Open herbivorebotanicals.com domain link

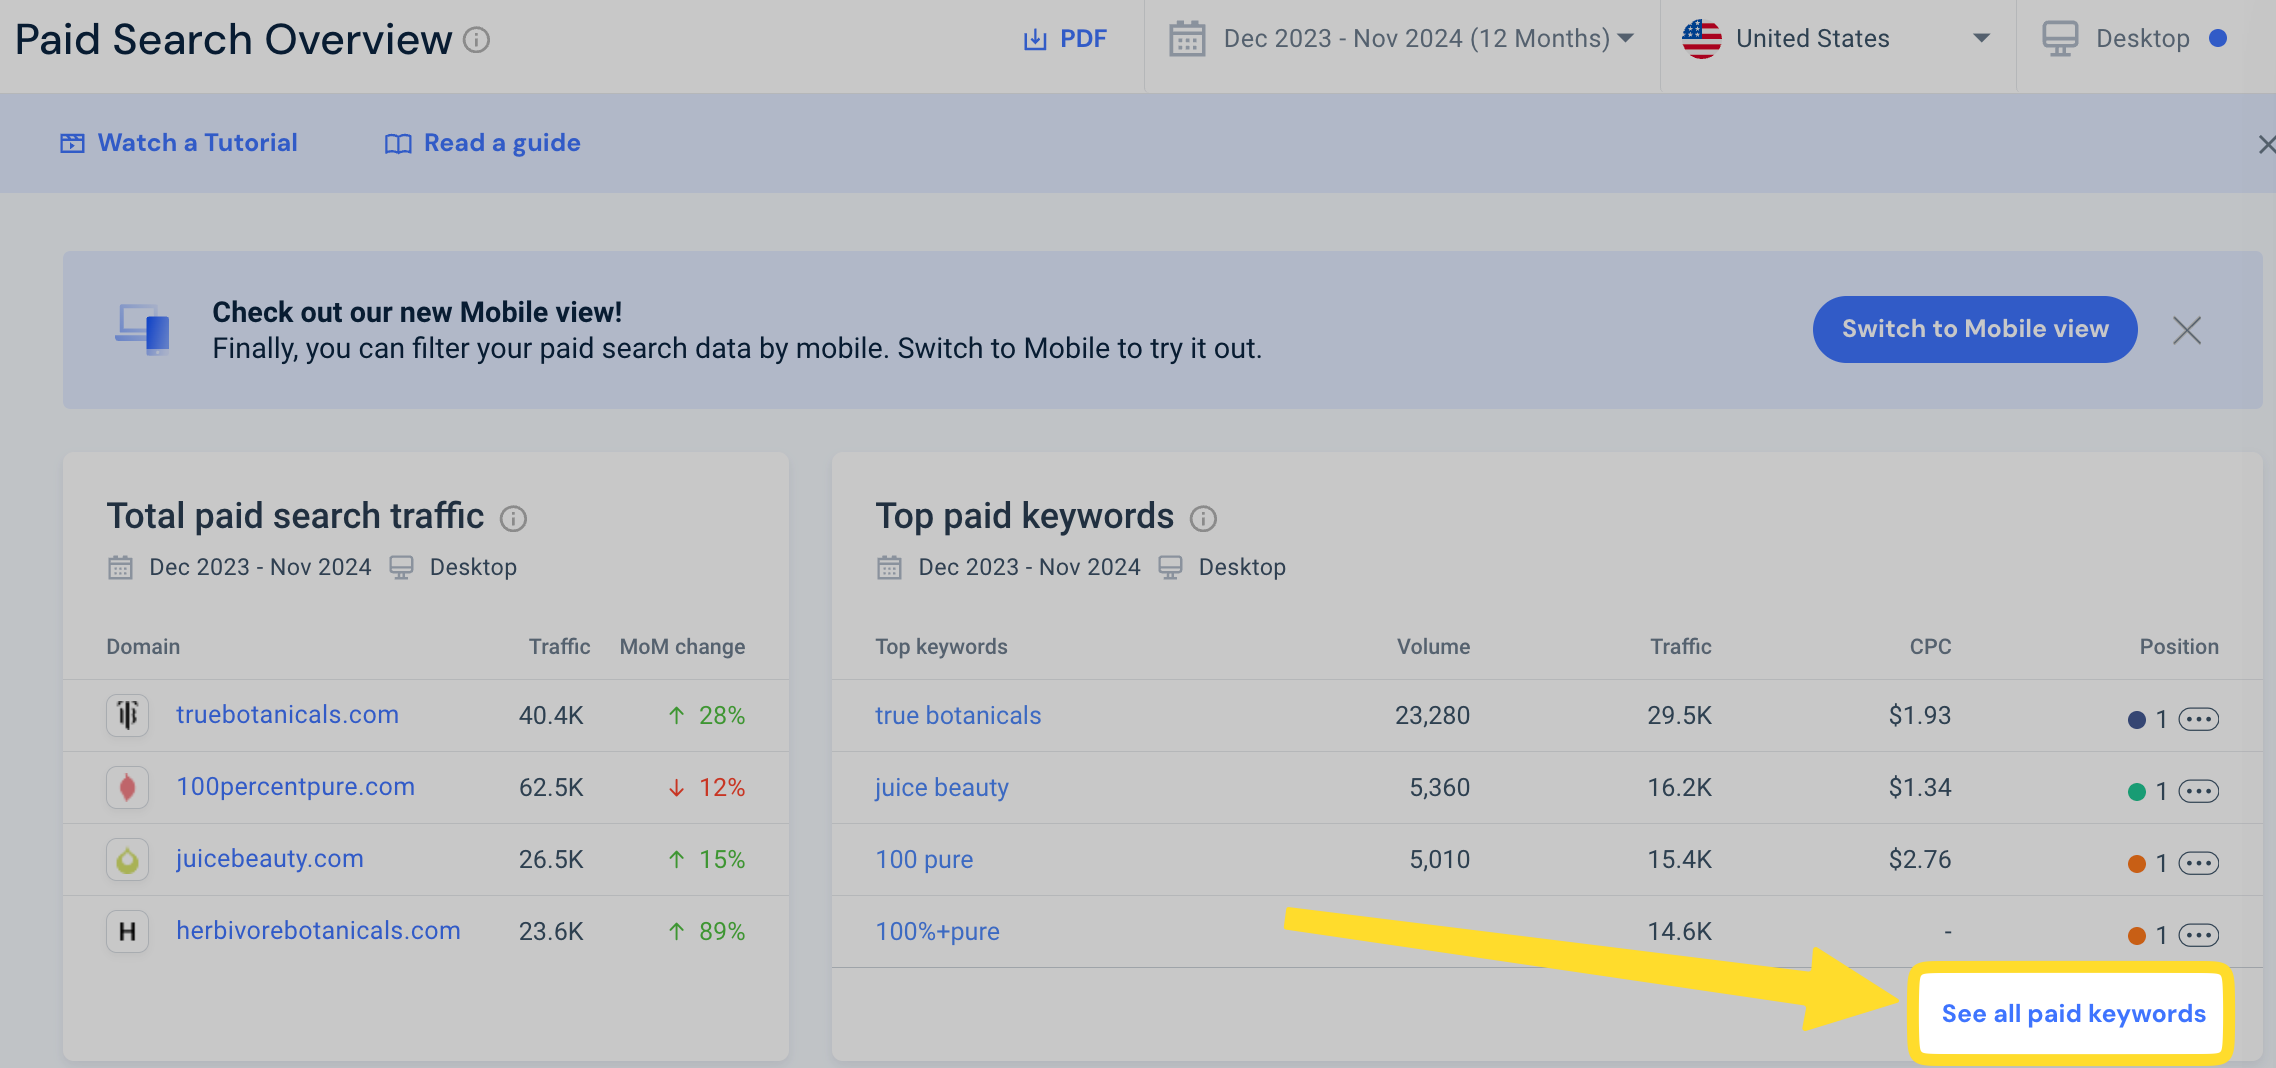318,931
